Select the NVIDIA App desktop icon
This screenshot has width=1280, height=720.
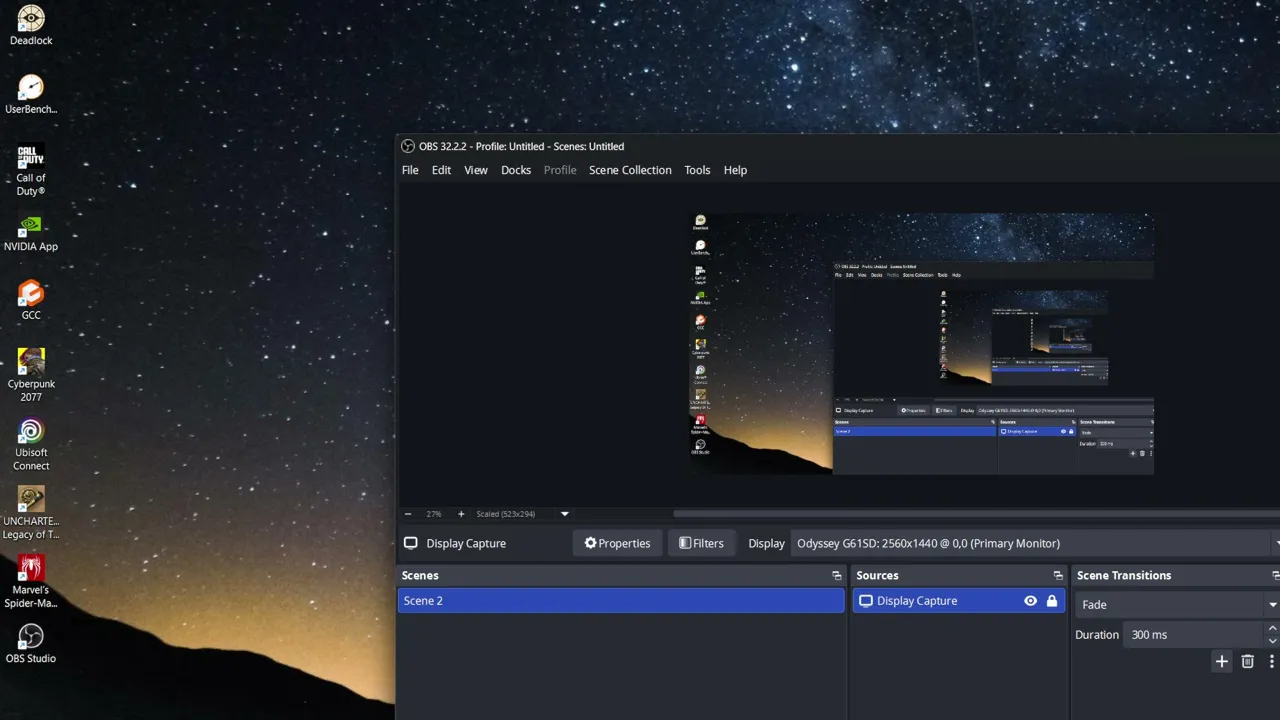31,233
